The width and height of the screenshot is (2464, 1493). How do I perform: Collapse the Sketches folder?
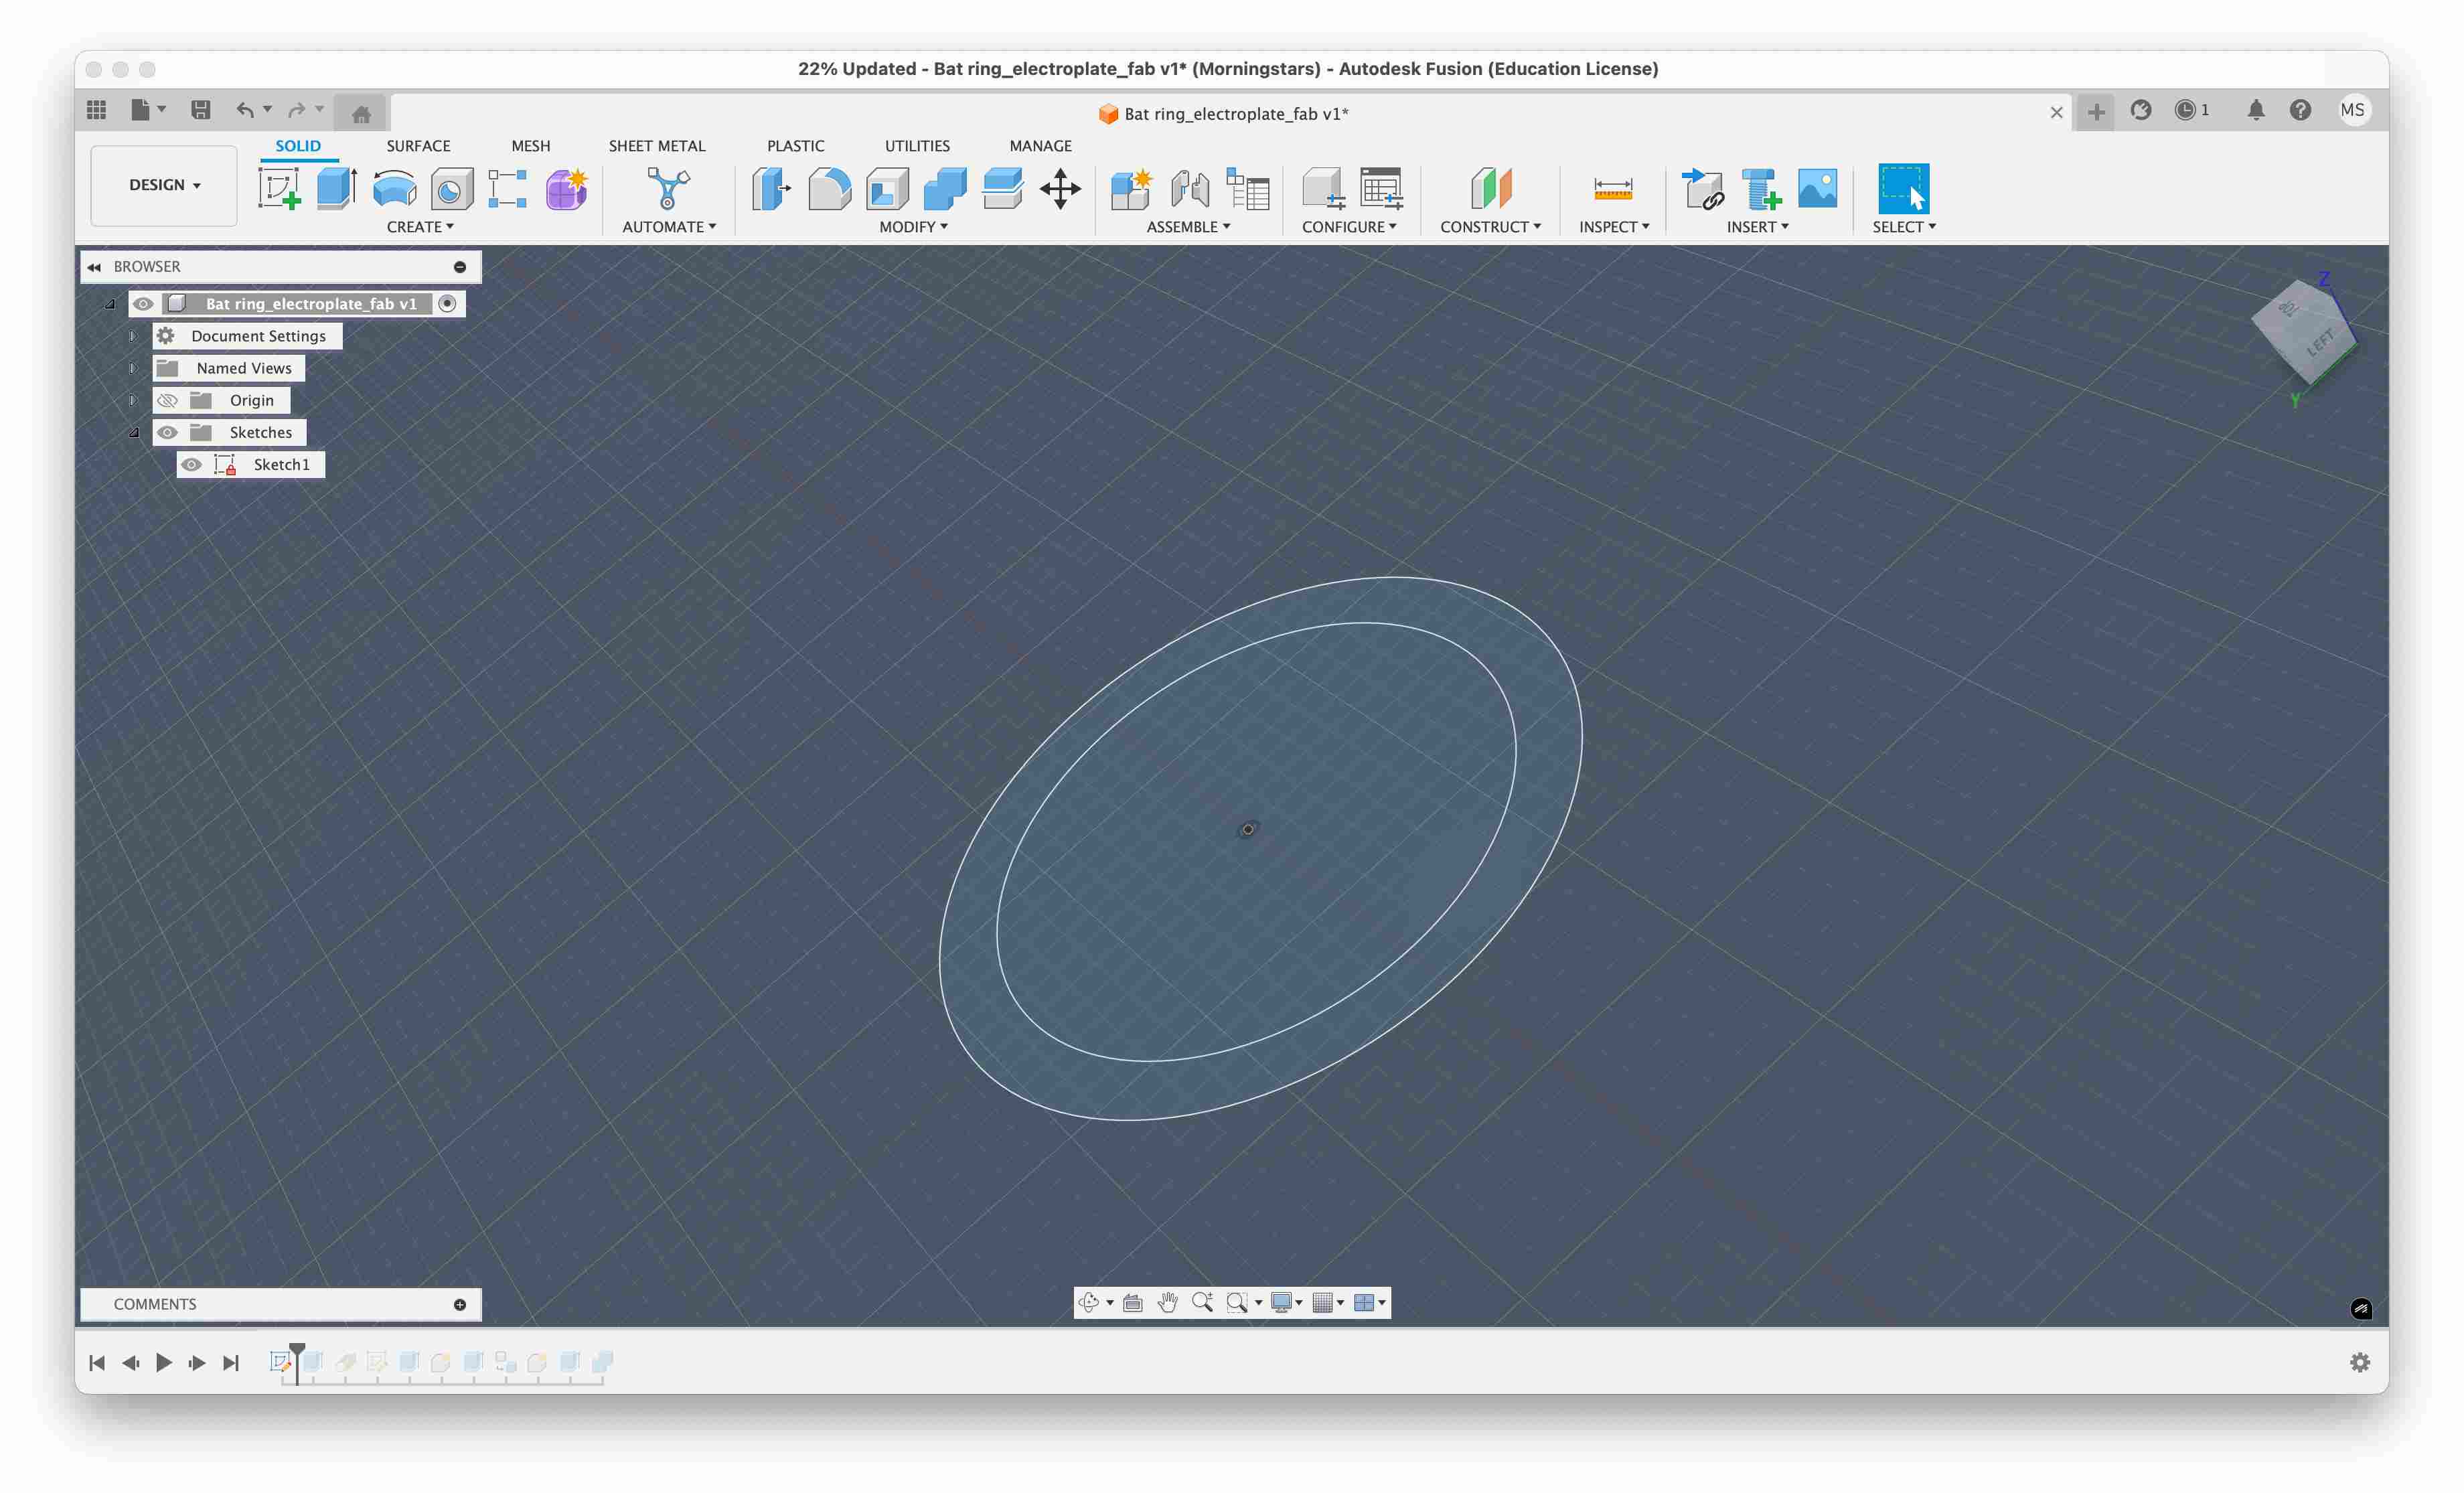(x=133, y=432)
